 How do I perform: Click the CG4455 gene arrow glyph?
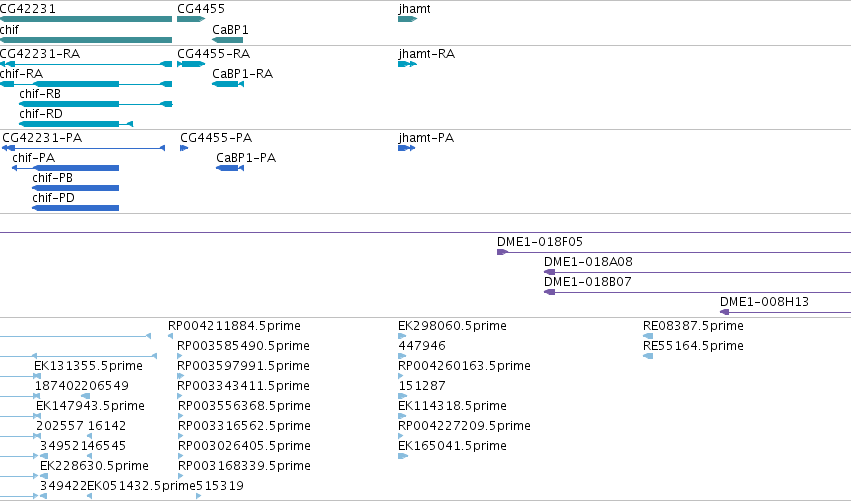(x=191, y=19)
